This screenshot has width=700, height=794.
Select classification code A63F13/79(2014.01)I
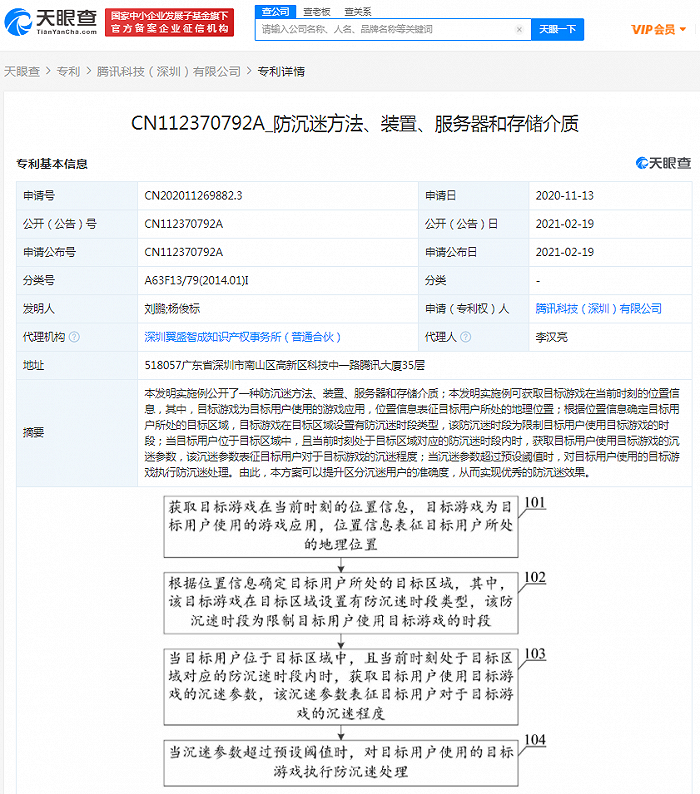point(196,280)
